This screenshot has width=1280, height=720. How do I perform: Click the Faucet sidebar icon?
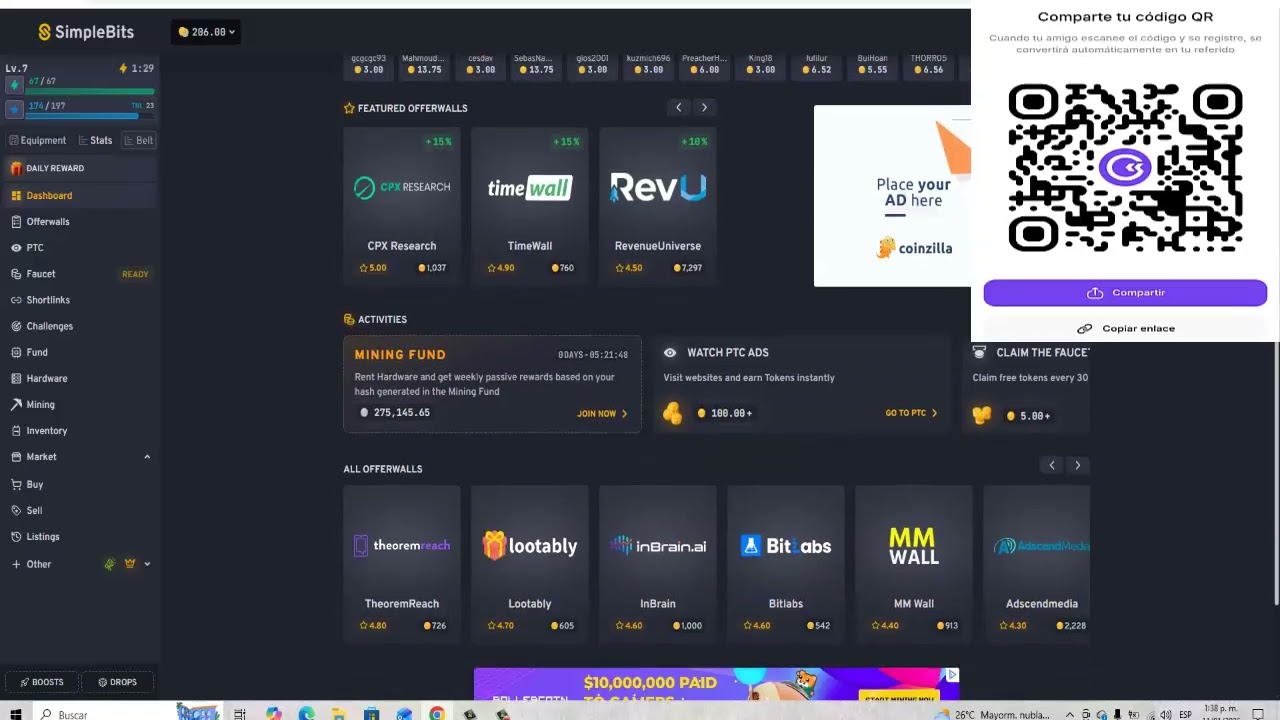pyautogui.click(x=16, y=273)
